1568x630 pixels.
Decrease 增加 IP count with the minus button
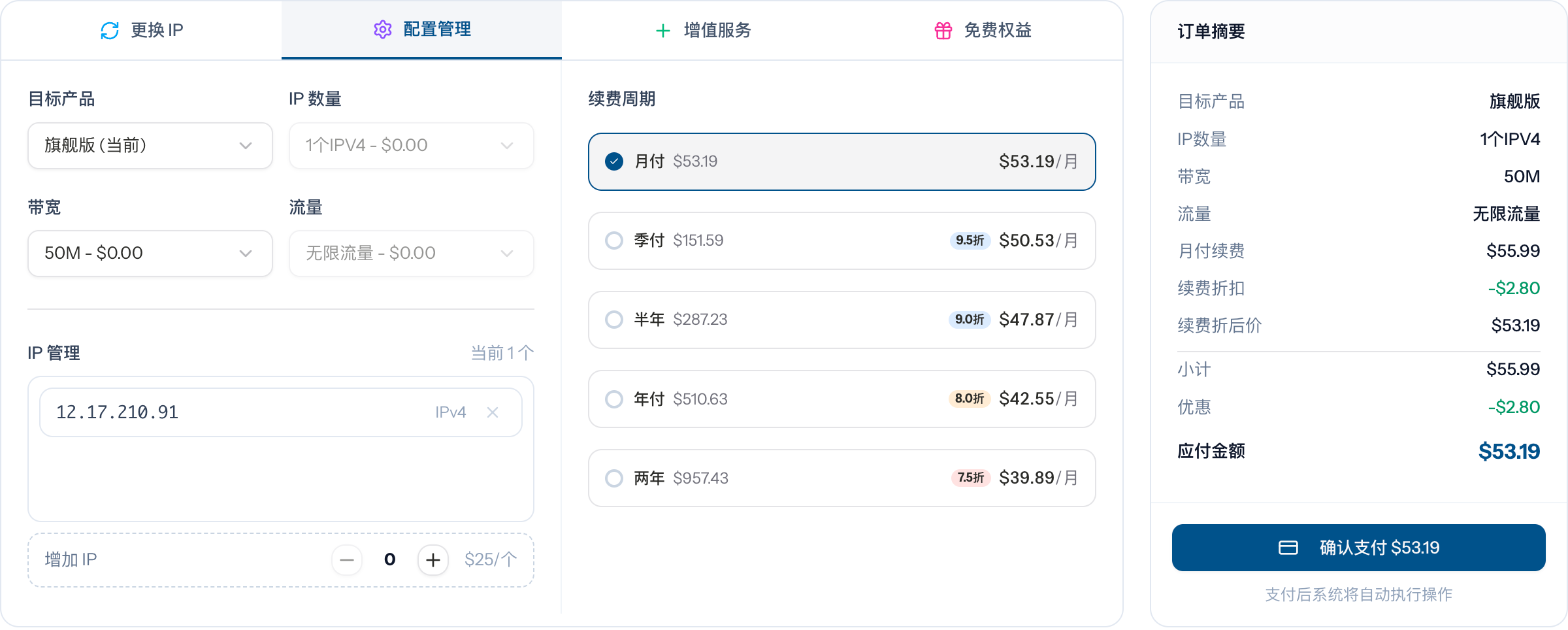[348, 560]
